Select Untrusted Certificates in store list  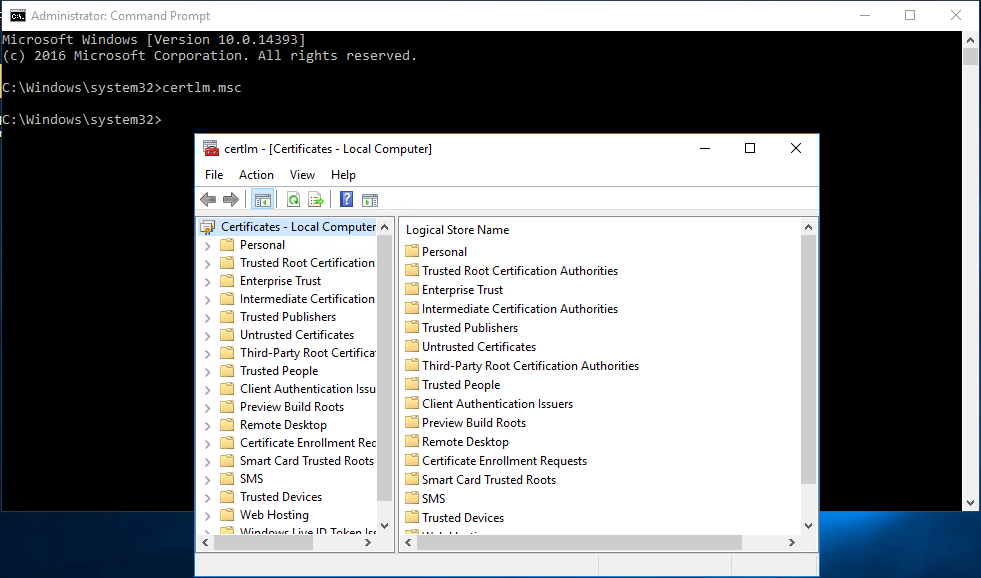(479, 347)
